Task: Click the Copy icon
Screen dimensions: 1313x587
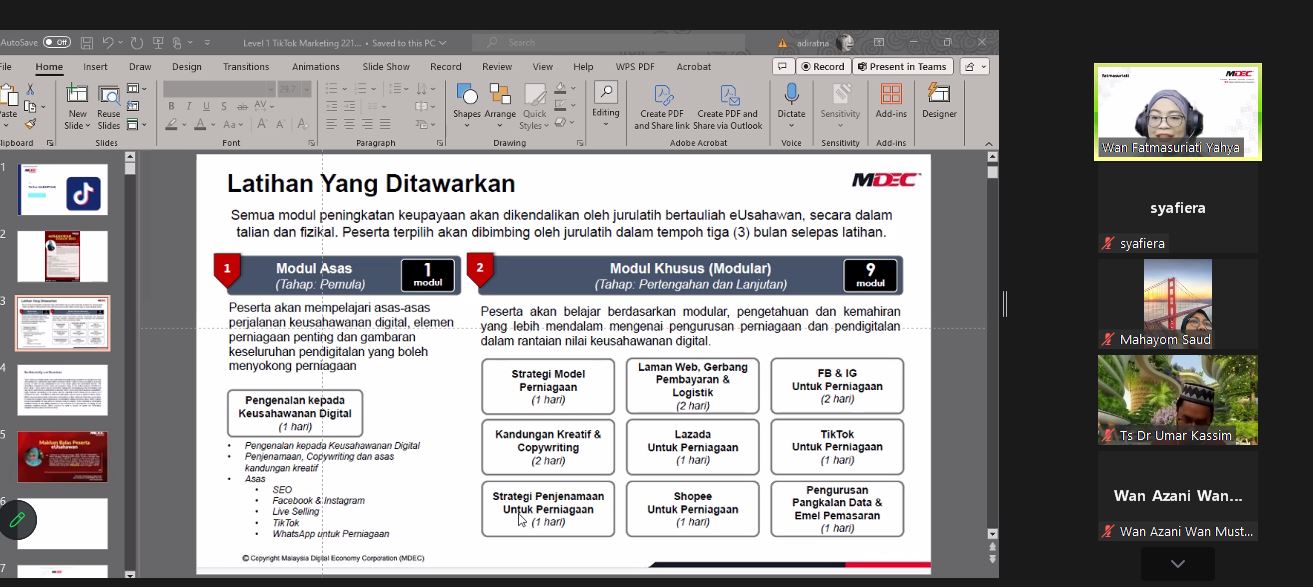Action: tap(30, 107)
